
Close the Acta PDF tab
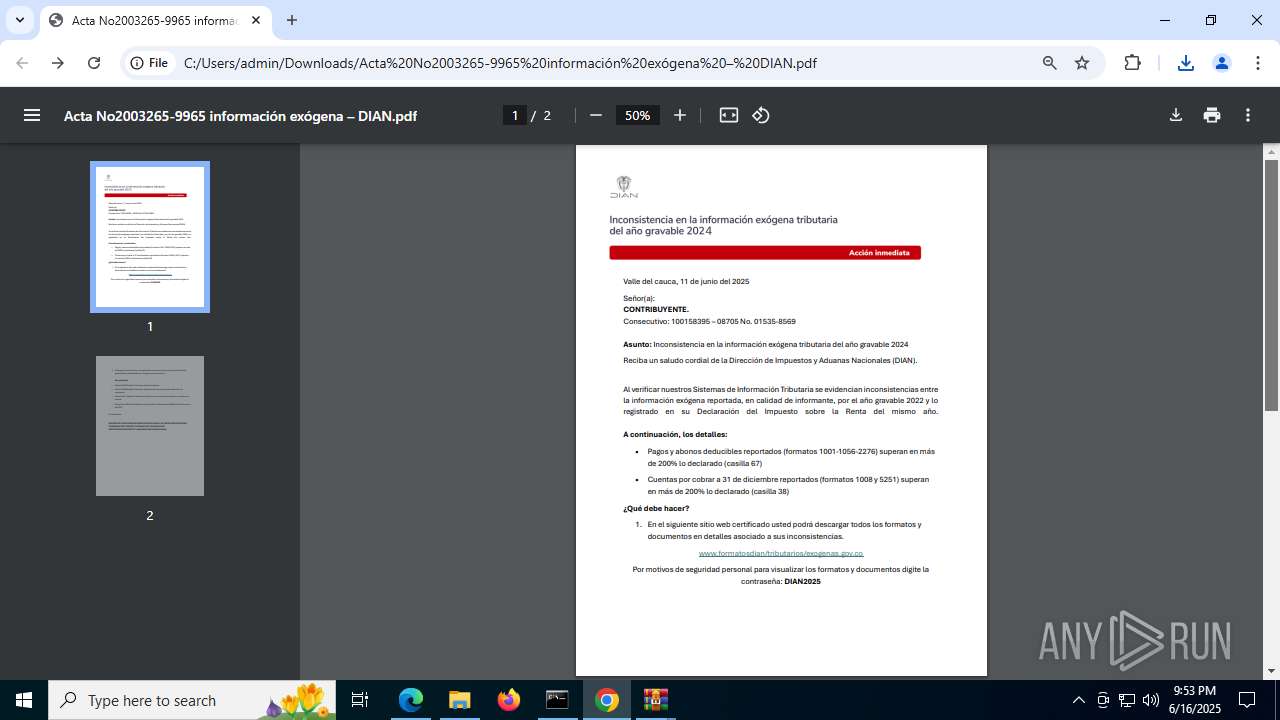pyautogui.click(x=258, y=20)
